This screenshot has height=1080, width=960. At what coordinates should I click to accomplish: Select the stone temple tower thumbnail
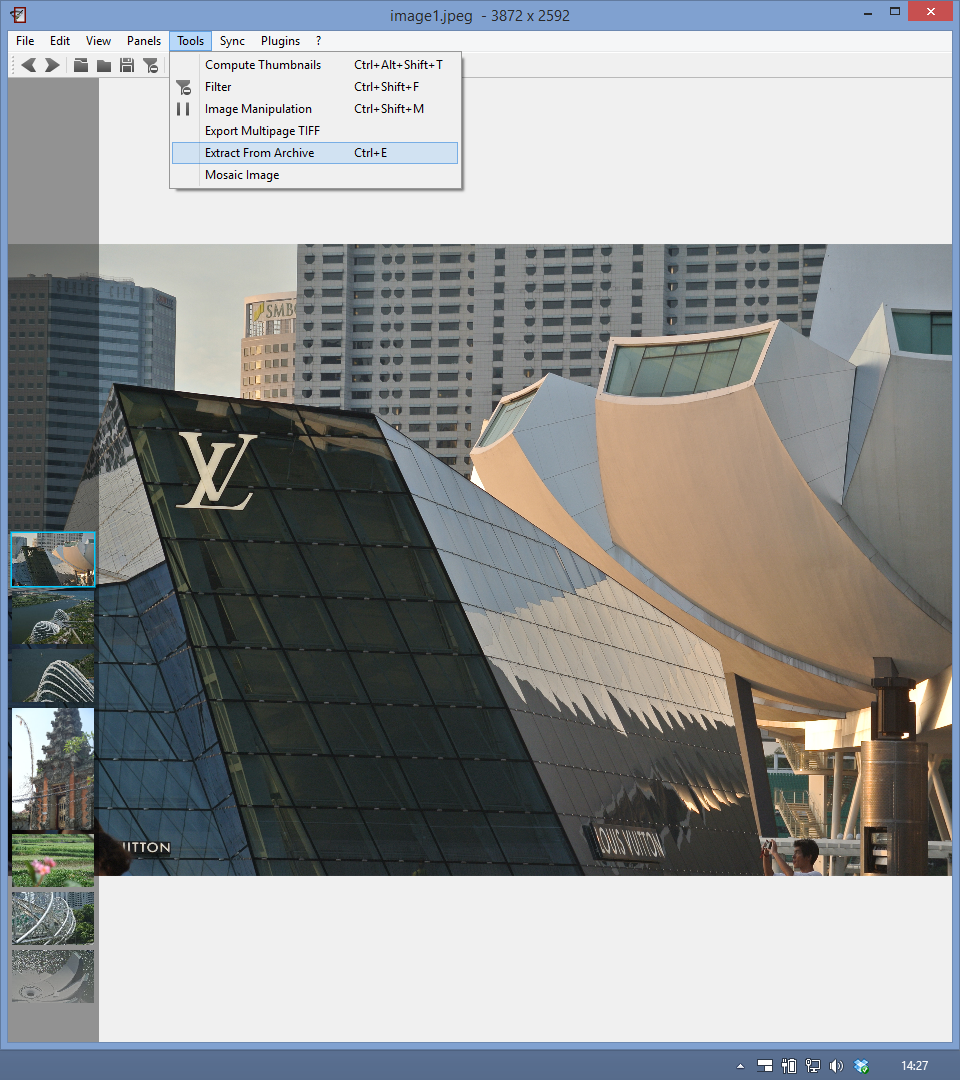[53, 769]
